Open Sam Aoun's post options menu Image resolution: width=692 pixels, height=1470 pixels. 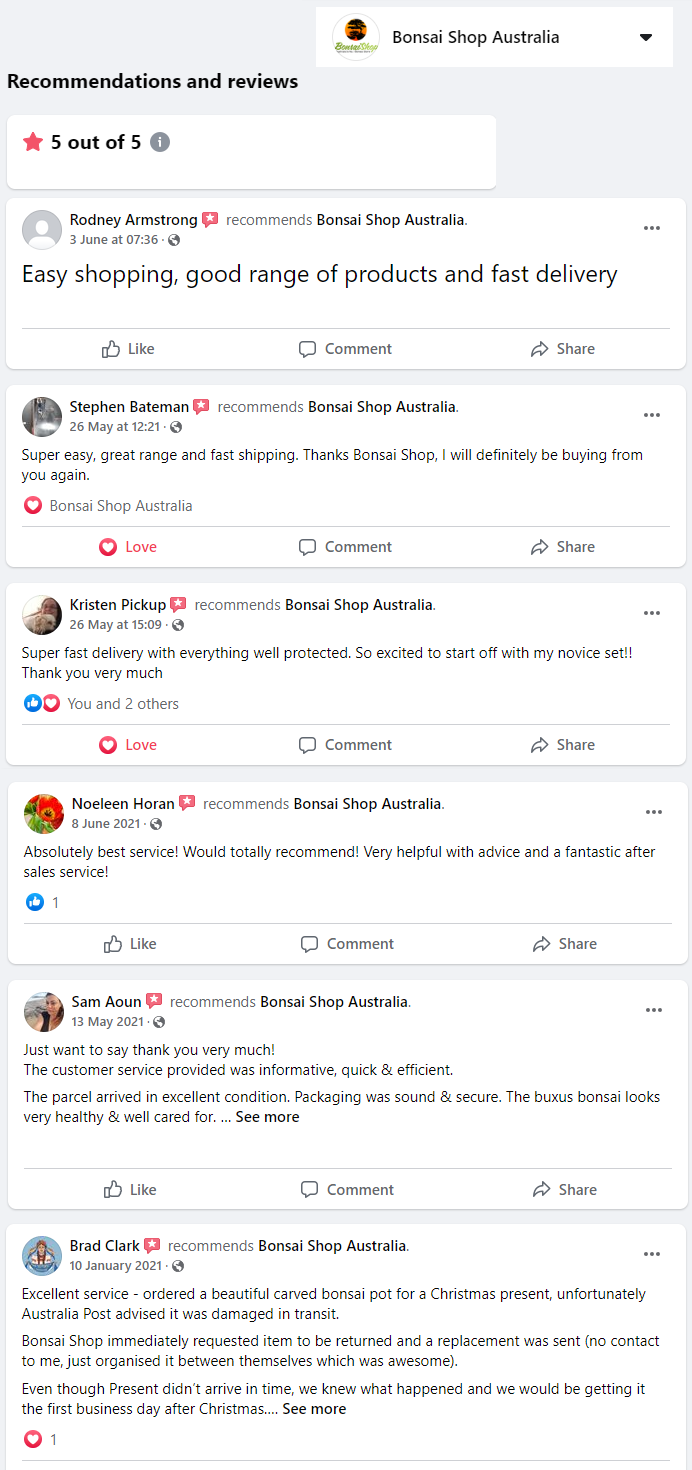(654, 1010)
